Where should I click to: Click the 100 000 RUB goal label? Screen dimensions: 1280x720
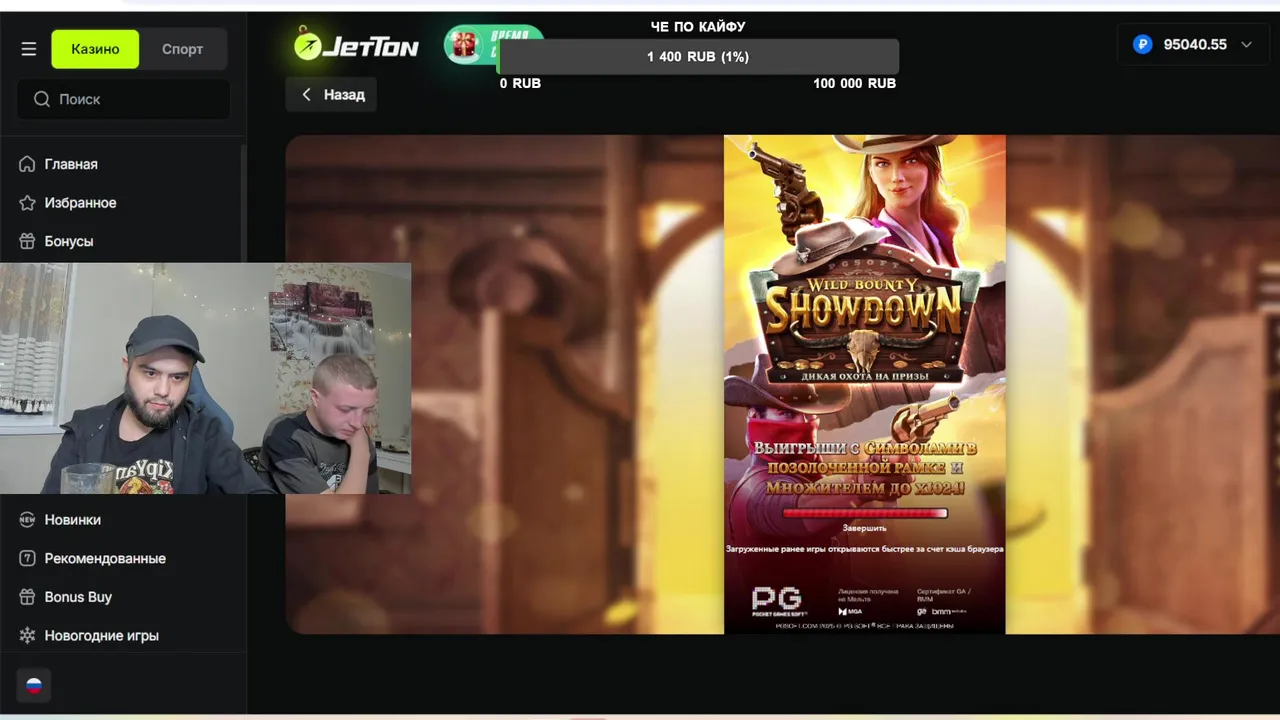(x=854, y=83)
